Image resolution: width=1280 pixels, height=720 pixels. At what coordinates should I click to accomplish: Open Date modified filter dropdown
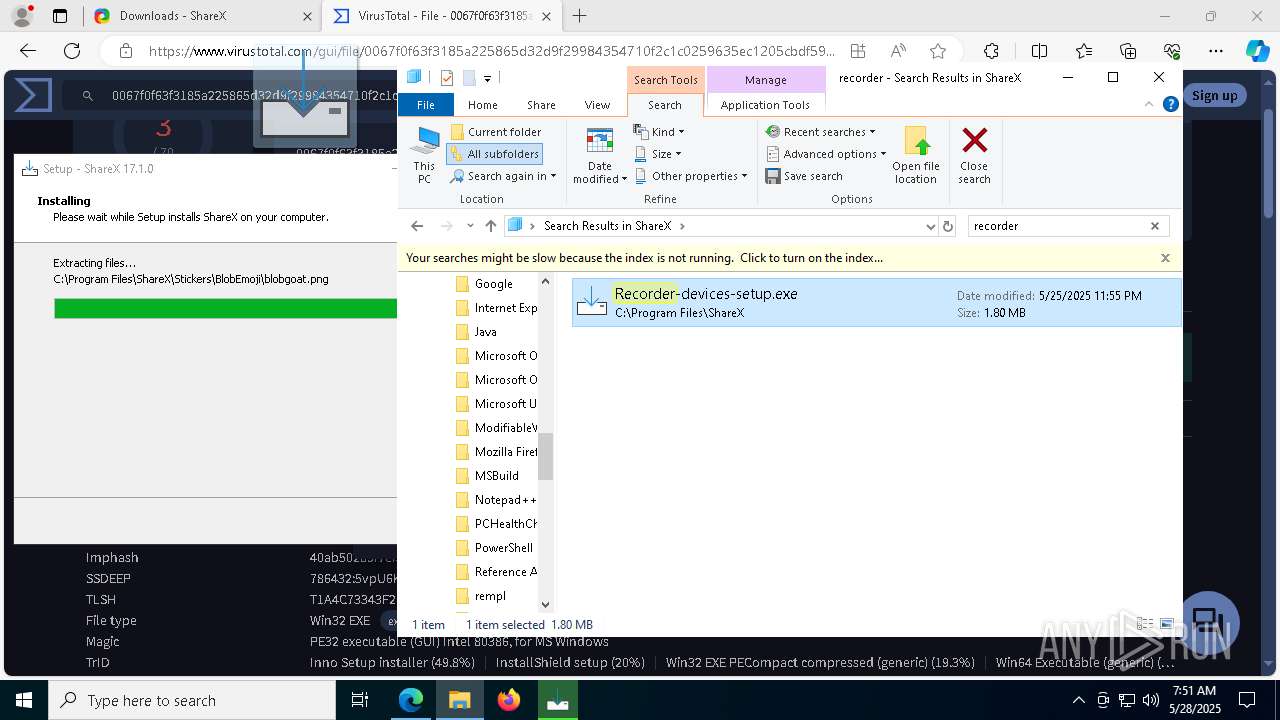coord(600,155)
